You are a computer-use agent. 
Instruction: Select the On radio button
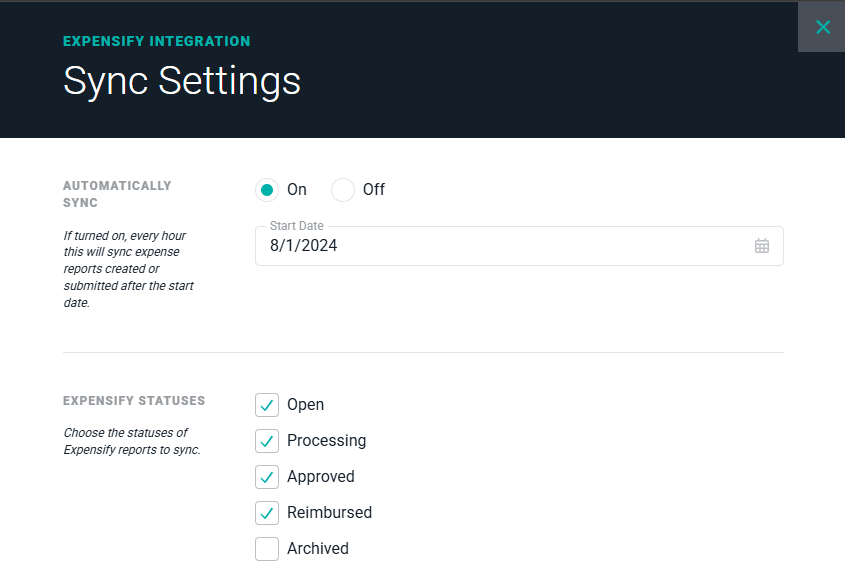coord(267,190)
